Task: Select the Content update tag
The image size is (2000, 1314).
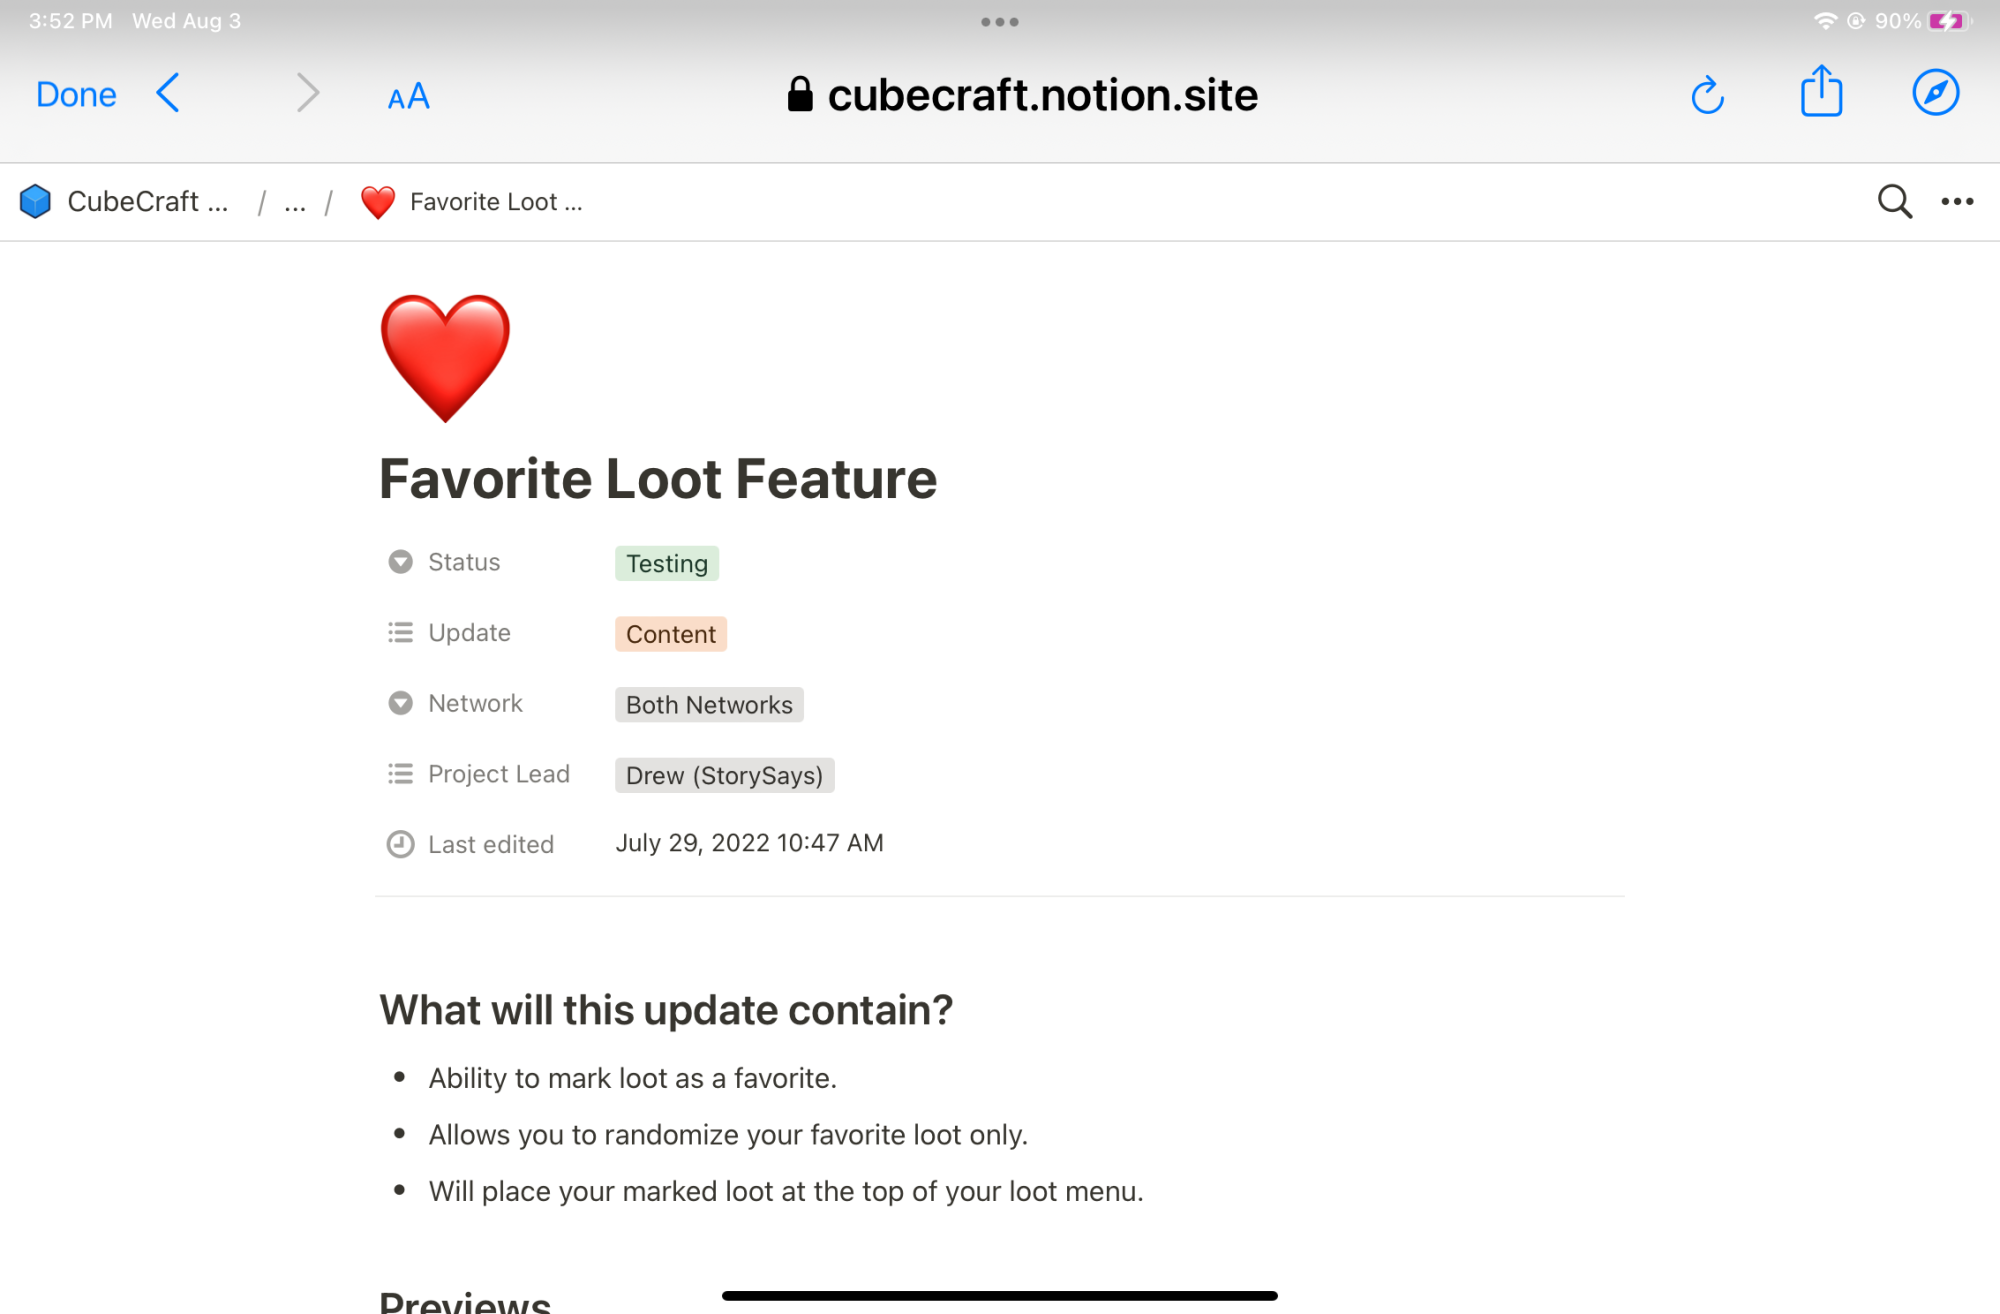Action: 671,634
